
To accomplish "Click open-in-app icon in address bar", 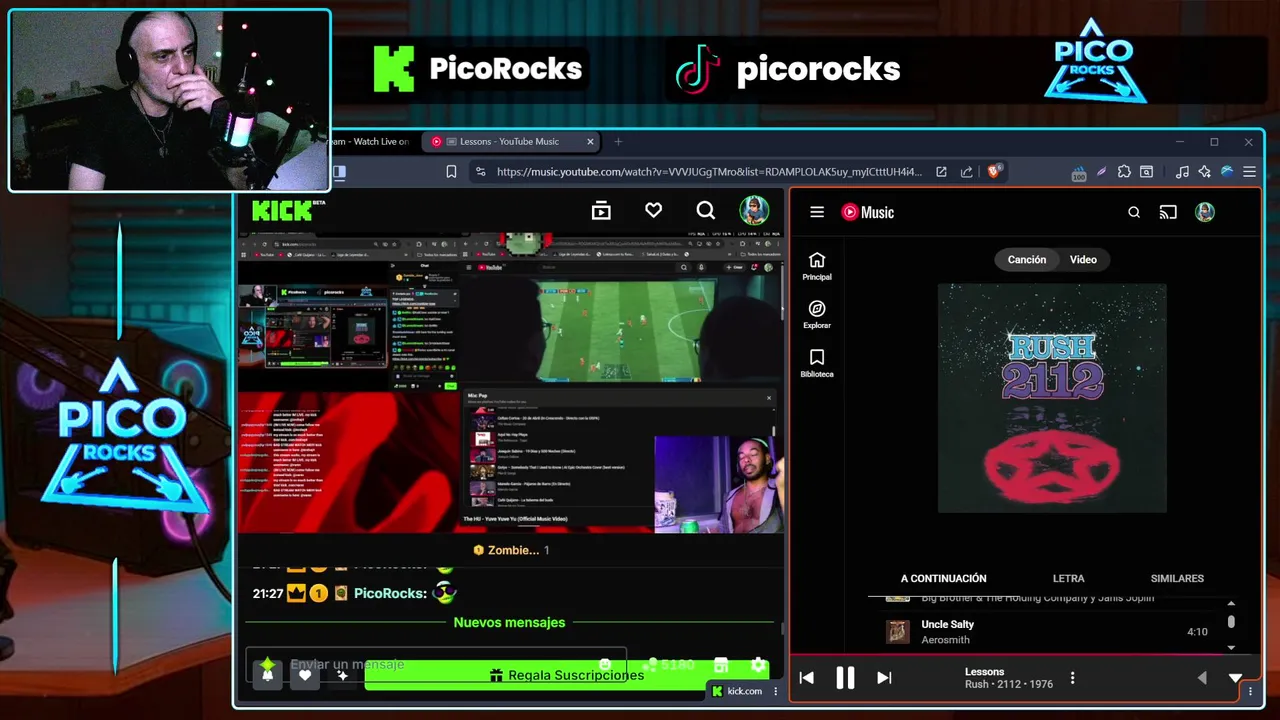I will [x=941, y=172].
